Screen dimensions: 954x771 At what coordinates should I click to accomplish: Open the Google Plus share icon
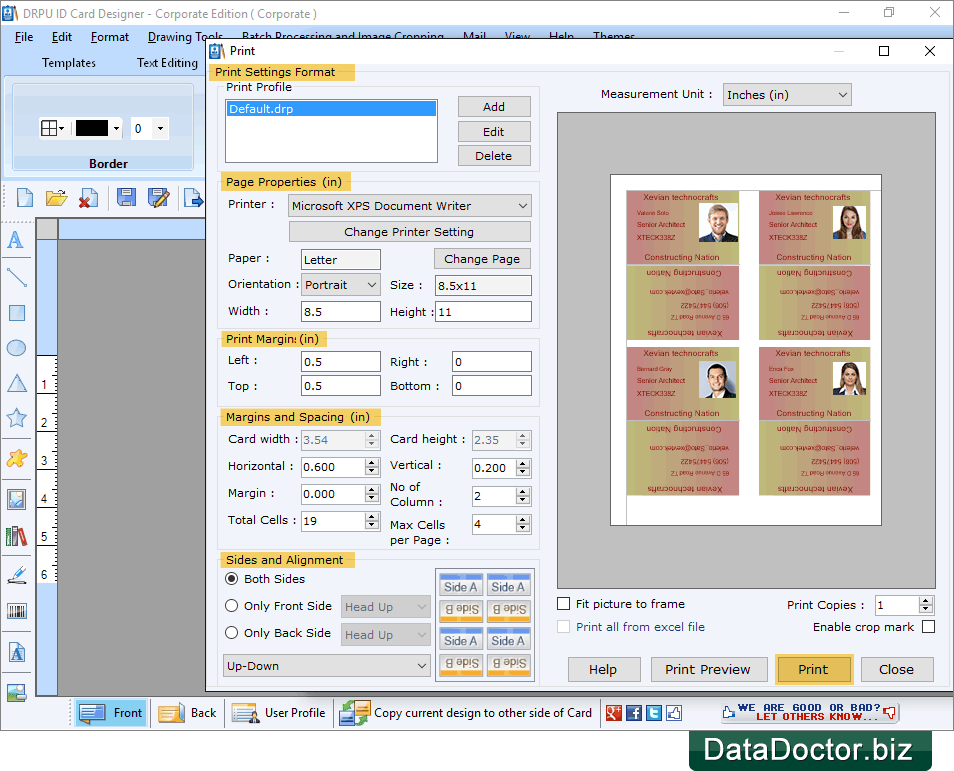click(x=614, y=713)
